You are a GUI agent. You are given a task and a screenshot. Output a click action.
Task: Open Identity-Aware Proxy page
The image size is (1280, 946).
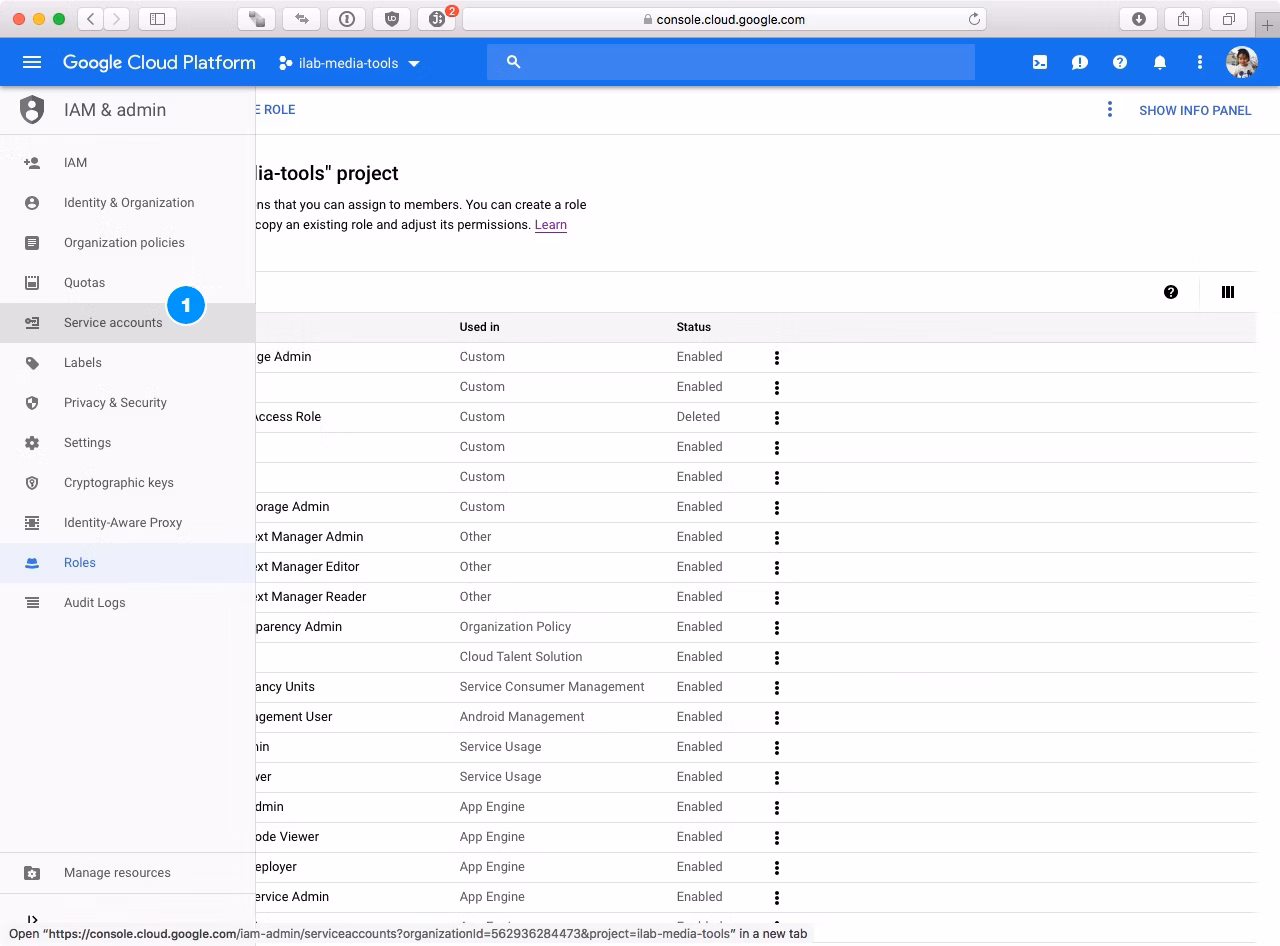coord(128,522)
